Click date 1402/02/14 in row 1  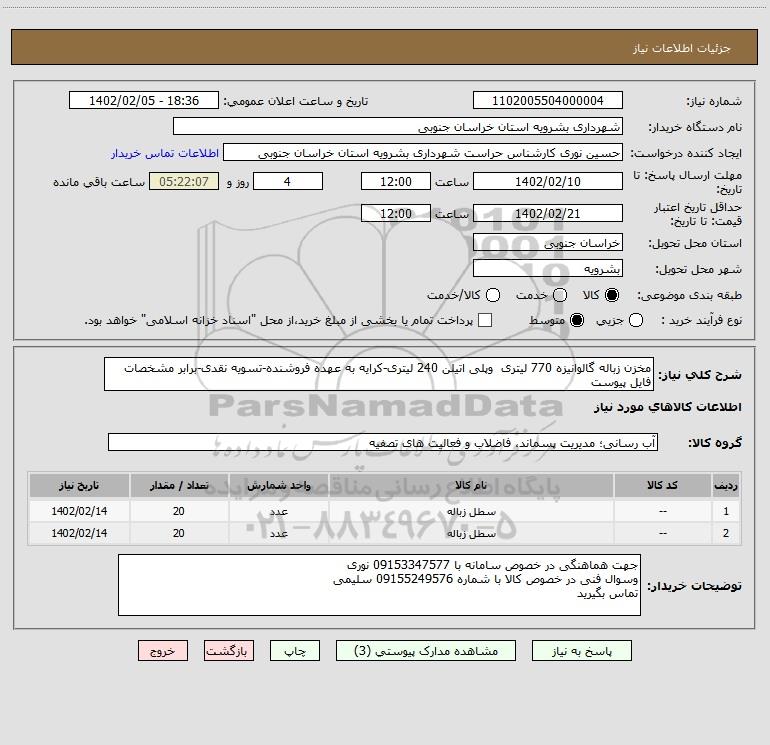tap(79, 511)
